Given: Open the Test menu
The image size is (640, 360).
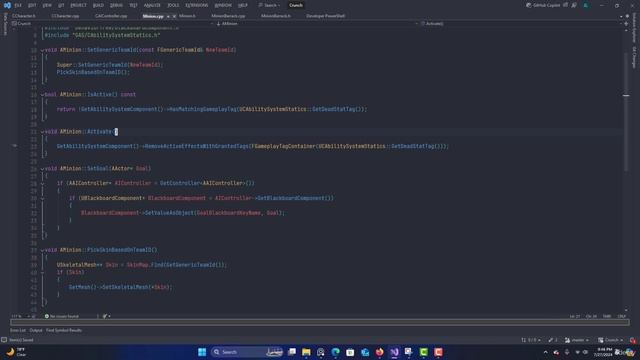Looking at the screenshot, I should click(x=133, y=5).
